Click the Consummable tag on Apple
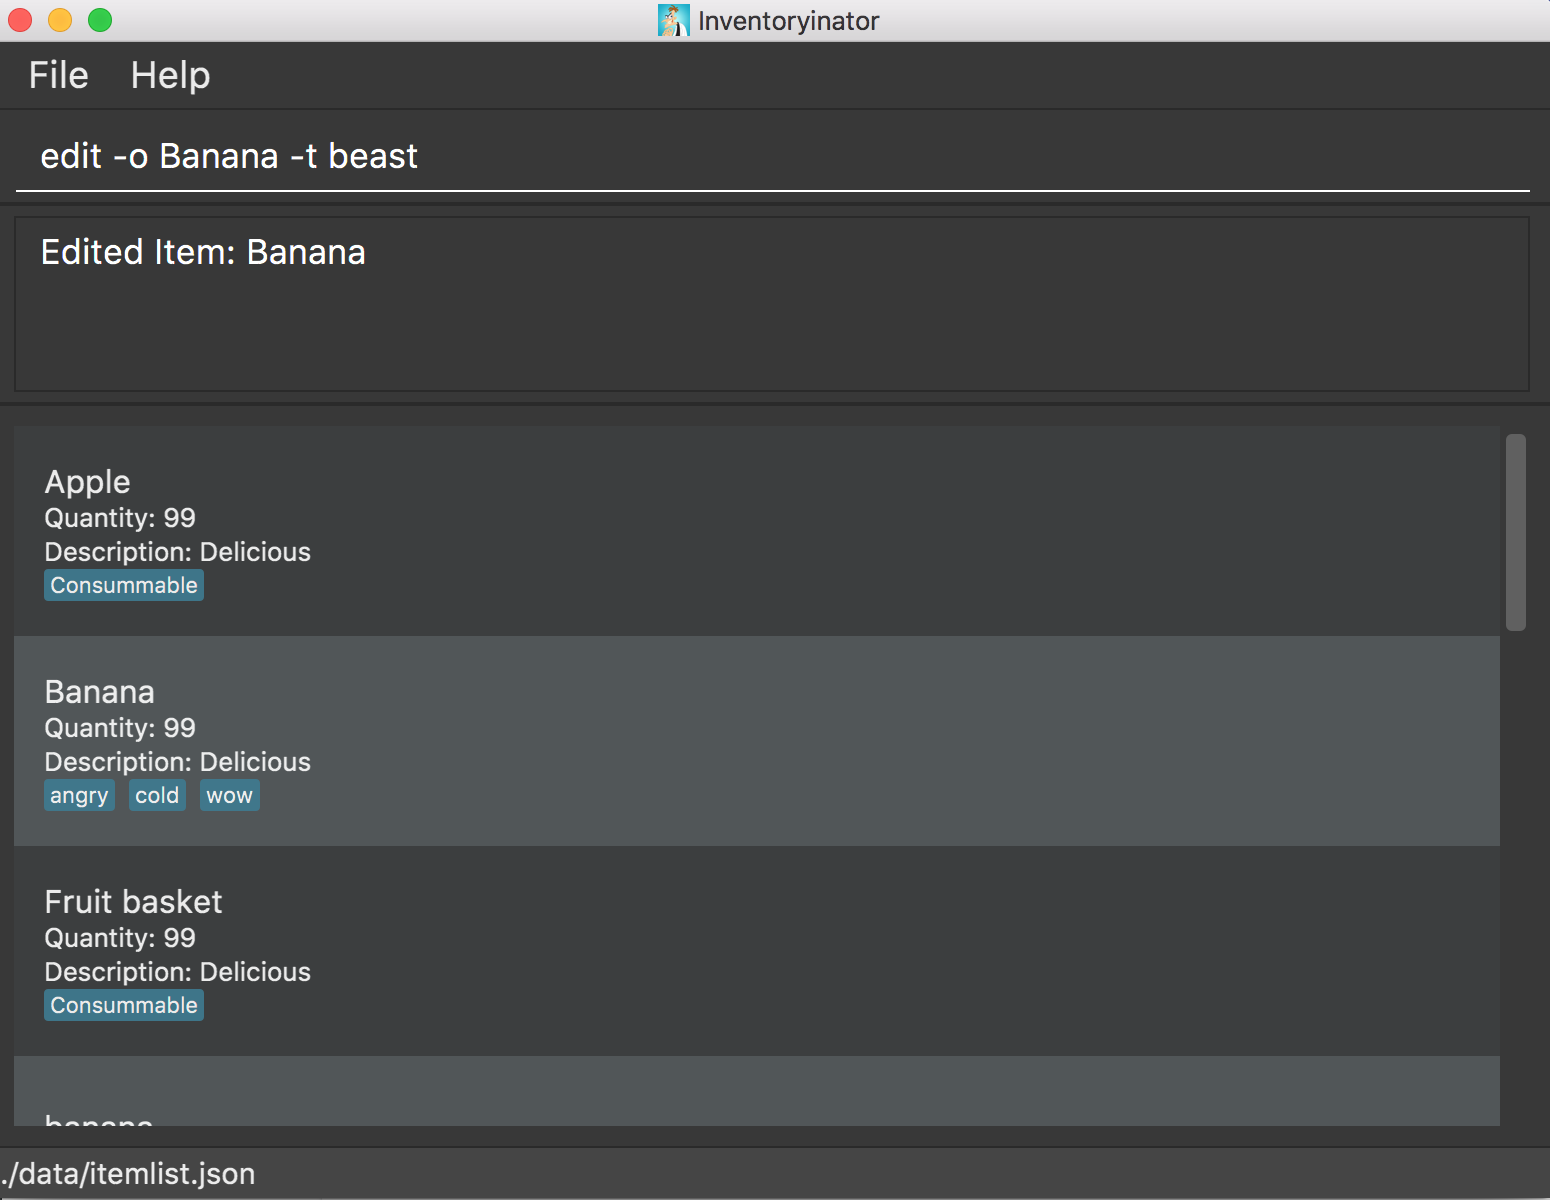The height and width of the screenshot is (1200, 1550). (x=124, y=585)
